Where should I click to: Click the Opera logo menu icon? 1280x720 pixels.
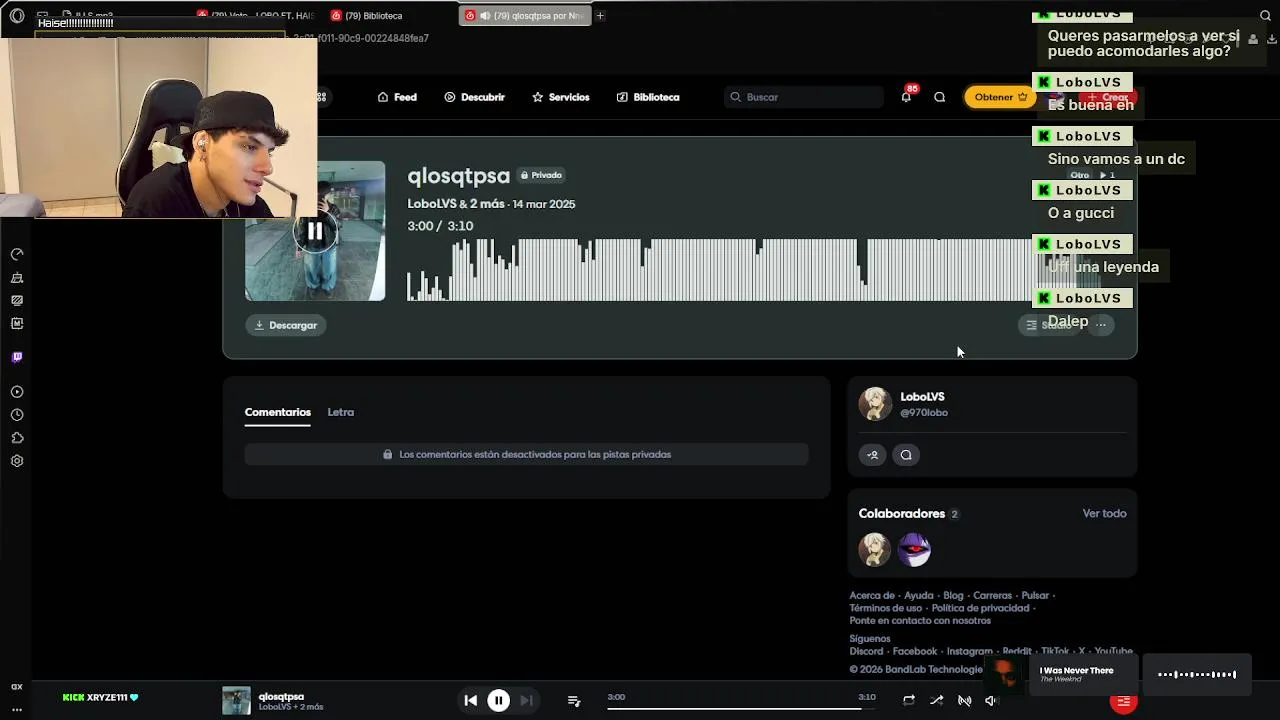(17, 16)
